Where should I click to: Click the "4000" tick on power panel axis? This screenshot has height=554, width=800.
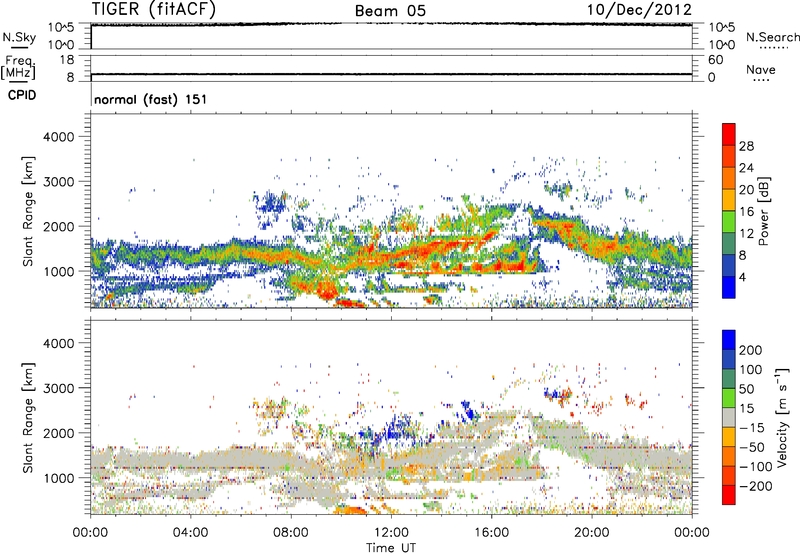(x=59, y=137)
